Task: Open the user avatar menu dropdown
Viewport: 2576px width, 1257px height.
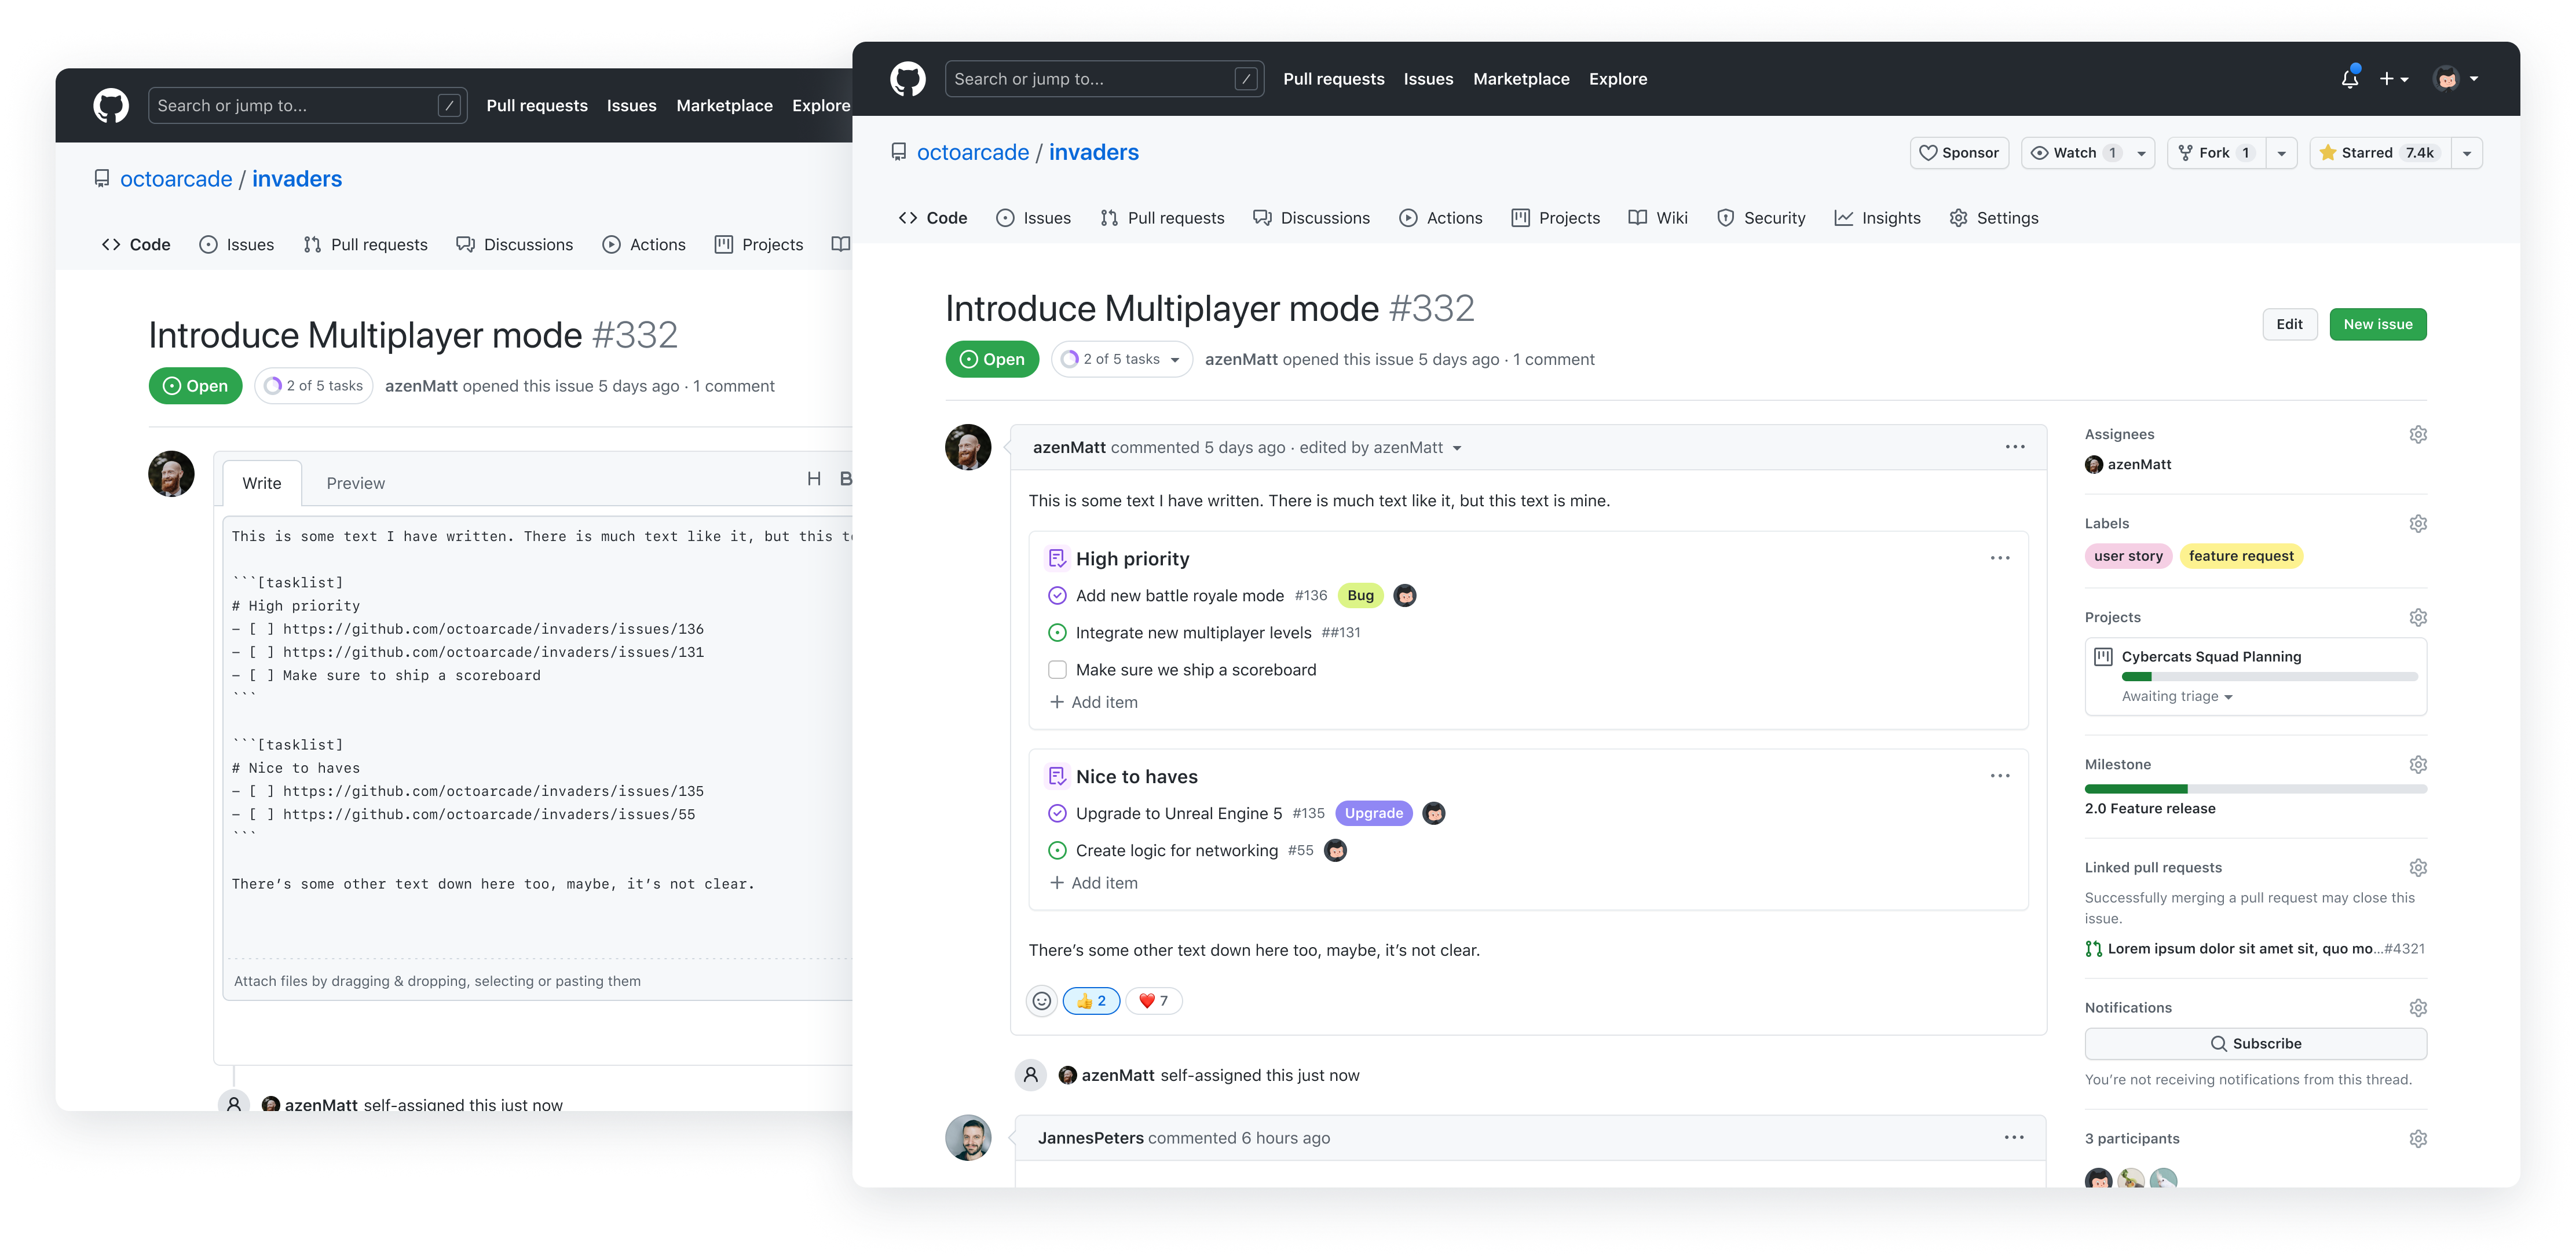Action: point(2455,78)
